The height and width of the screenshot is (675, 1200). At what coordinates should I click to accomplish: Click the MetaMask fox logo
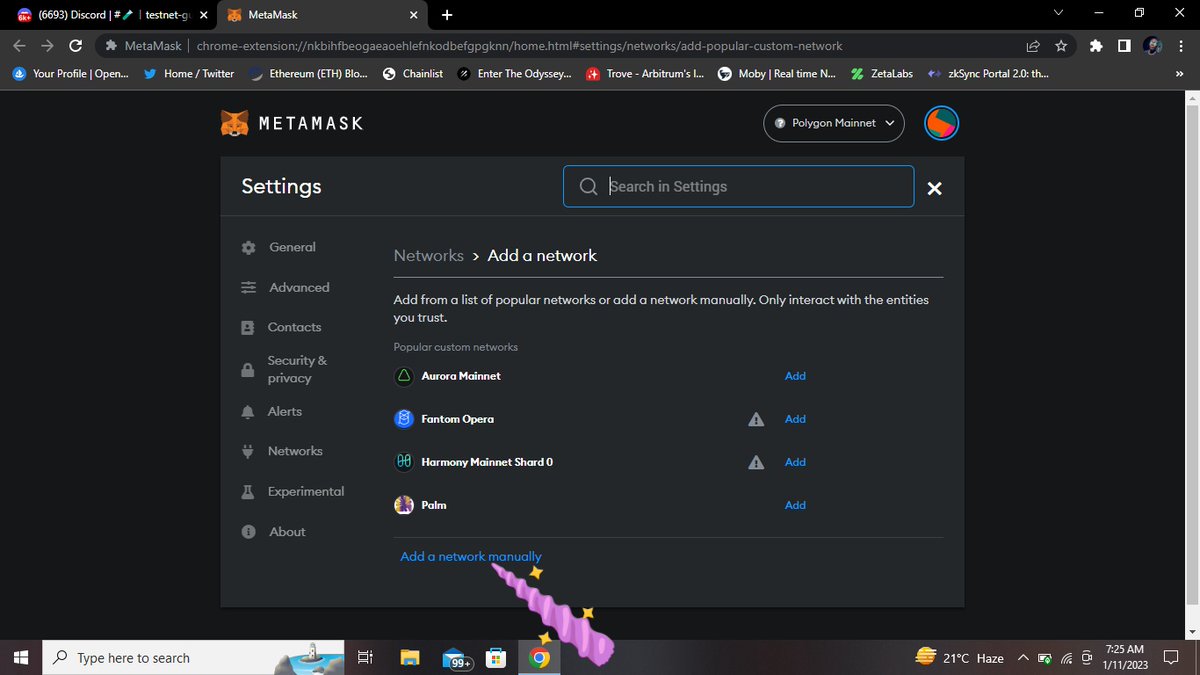coord(235,123)
